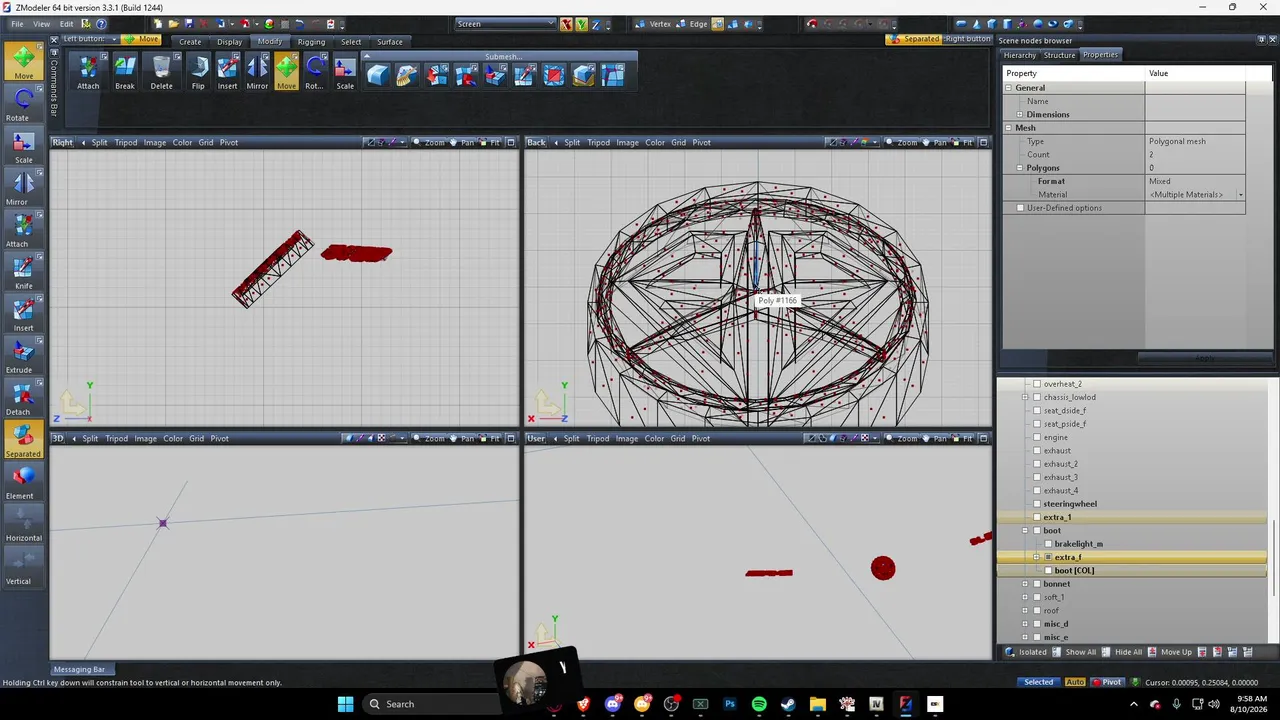Open the Screen coordinate system dropdown
1280x720 pixels.
pyautogui.click(x=505, y=24)
